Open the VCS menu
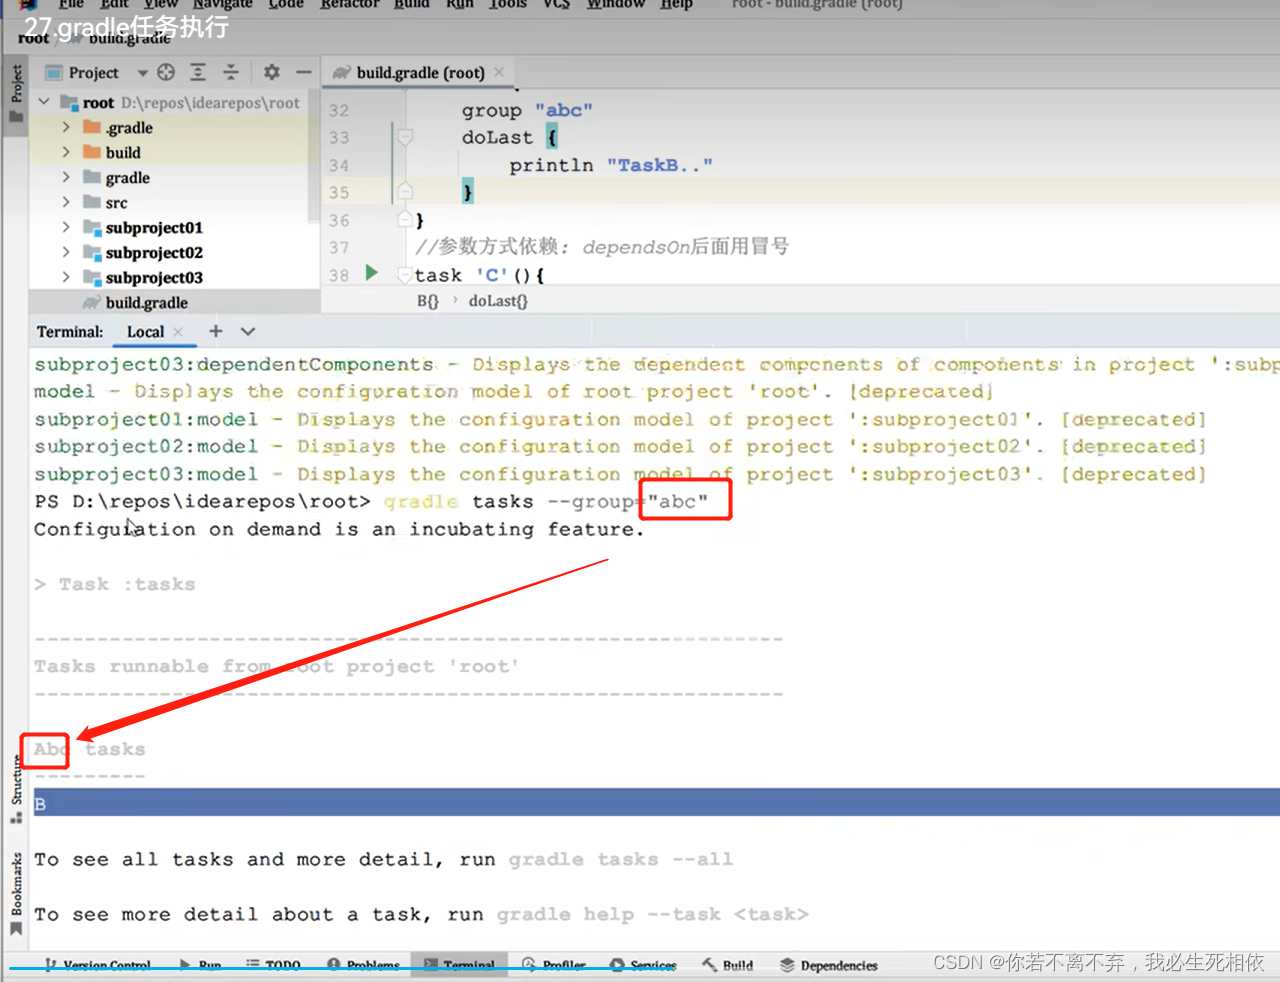This screenshot has width=1280, height=982. click(556, 5)
